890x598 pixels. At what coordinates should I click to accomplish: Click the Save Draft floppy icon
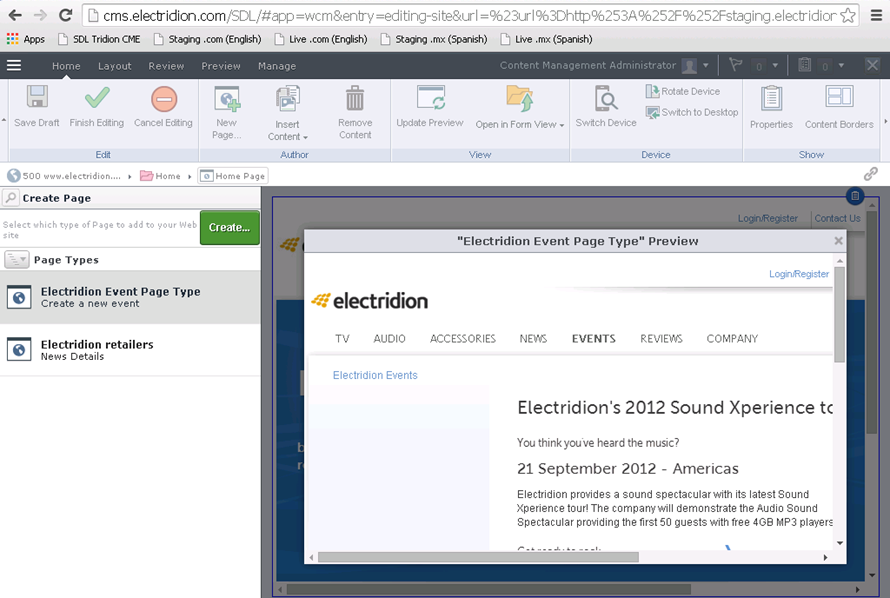point(37,97)
